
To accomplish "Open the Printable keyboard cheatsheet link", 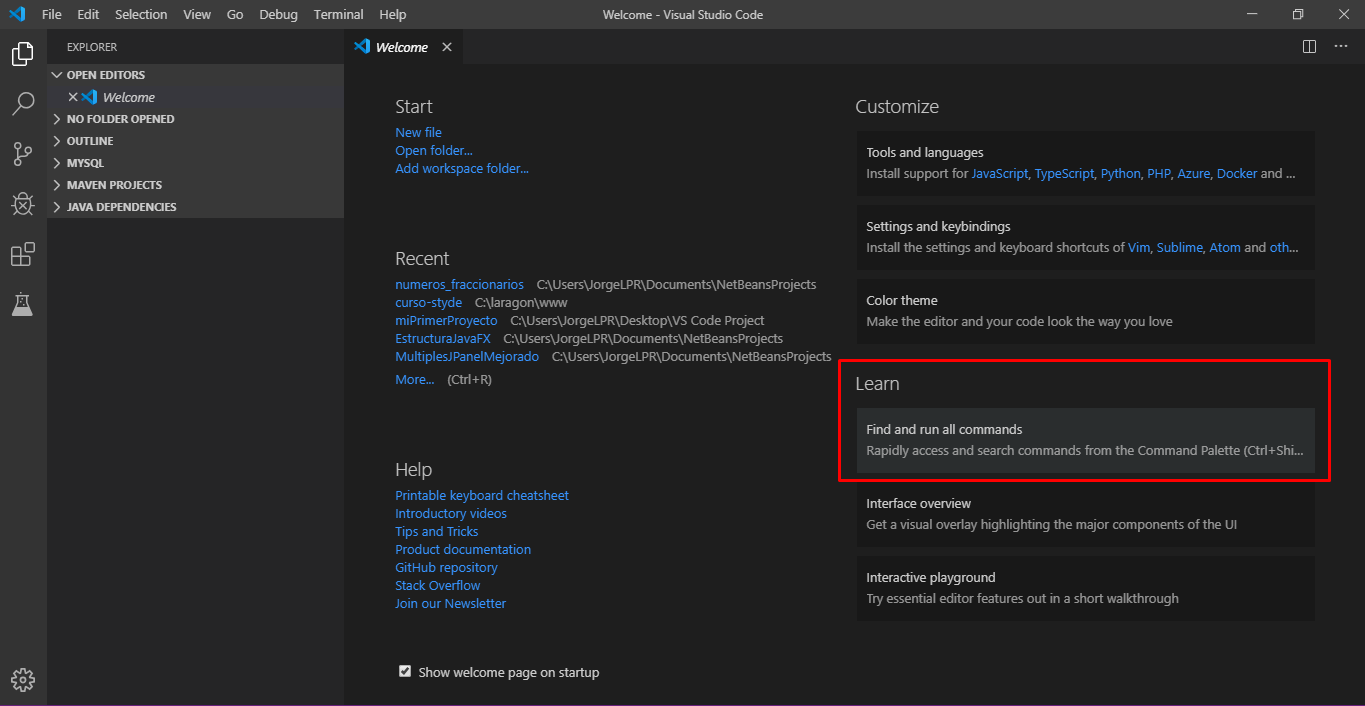I will coord(482,495).
